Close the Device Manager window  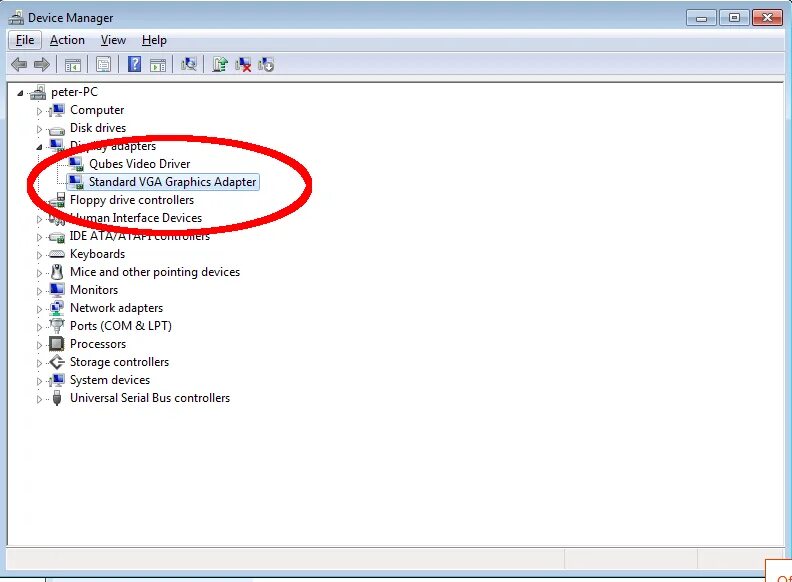[767, 18]
